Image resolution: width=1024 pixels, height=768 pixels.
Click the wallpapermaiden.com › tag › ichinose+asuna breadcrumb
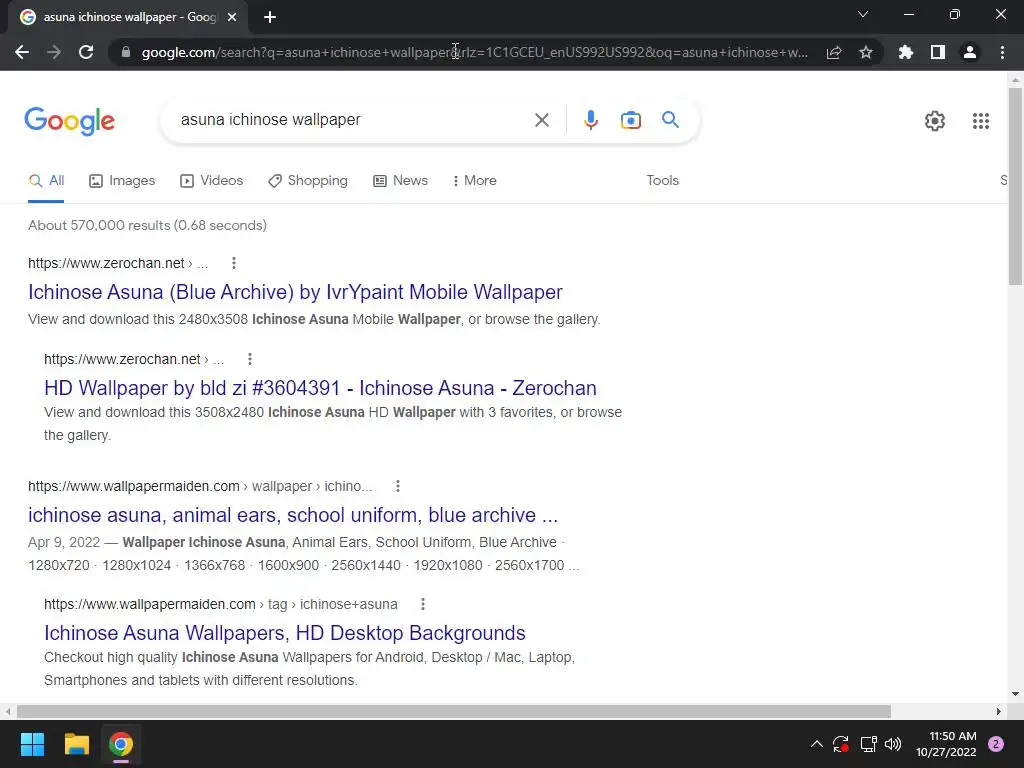(x=221, y=604)
